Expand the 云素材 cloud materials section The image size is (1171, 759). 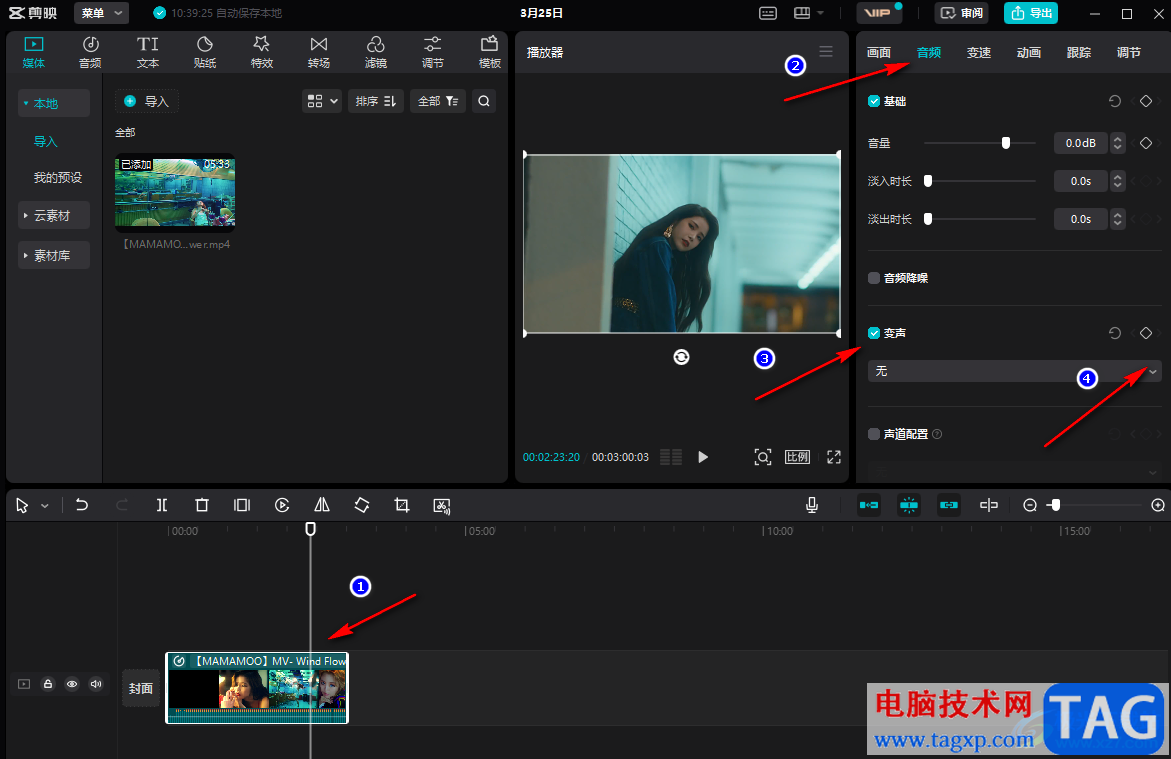(54, 215)
